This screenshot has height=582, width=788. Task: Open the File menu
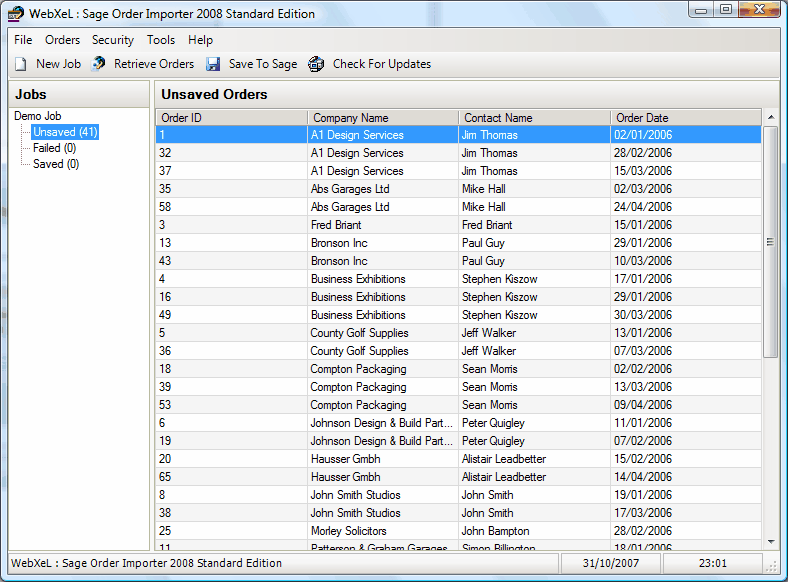coord(23,40)
